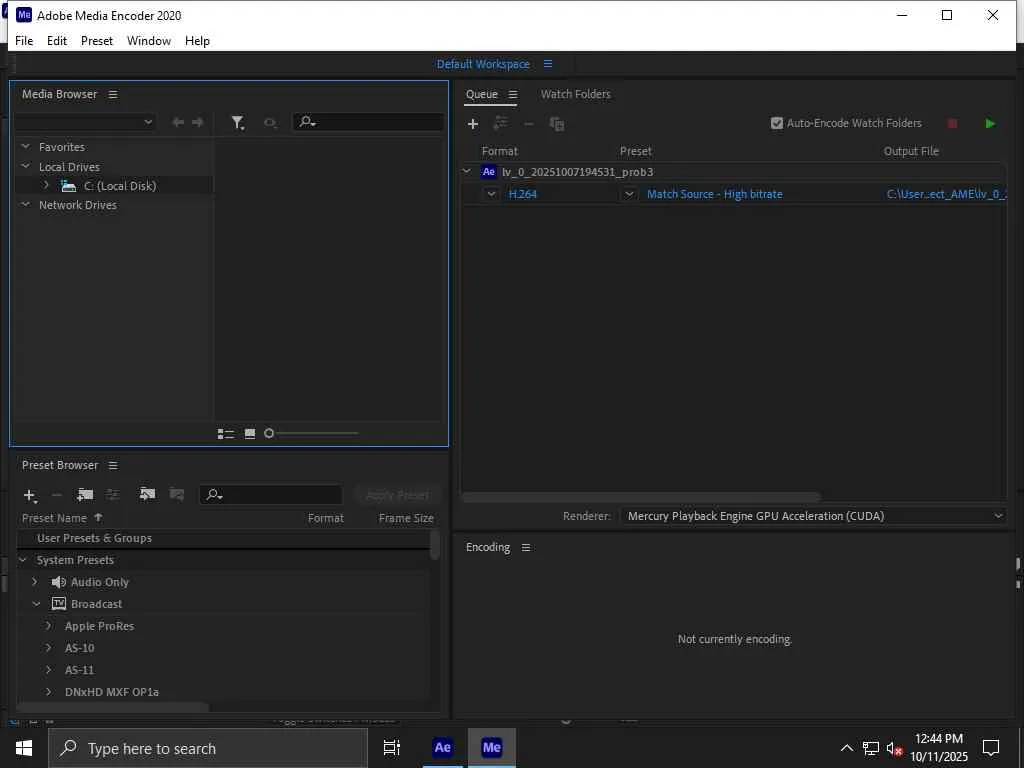Open the Default Workspace menu icon
The image size is (1024, 768).
548,64
